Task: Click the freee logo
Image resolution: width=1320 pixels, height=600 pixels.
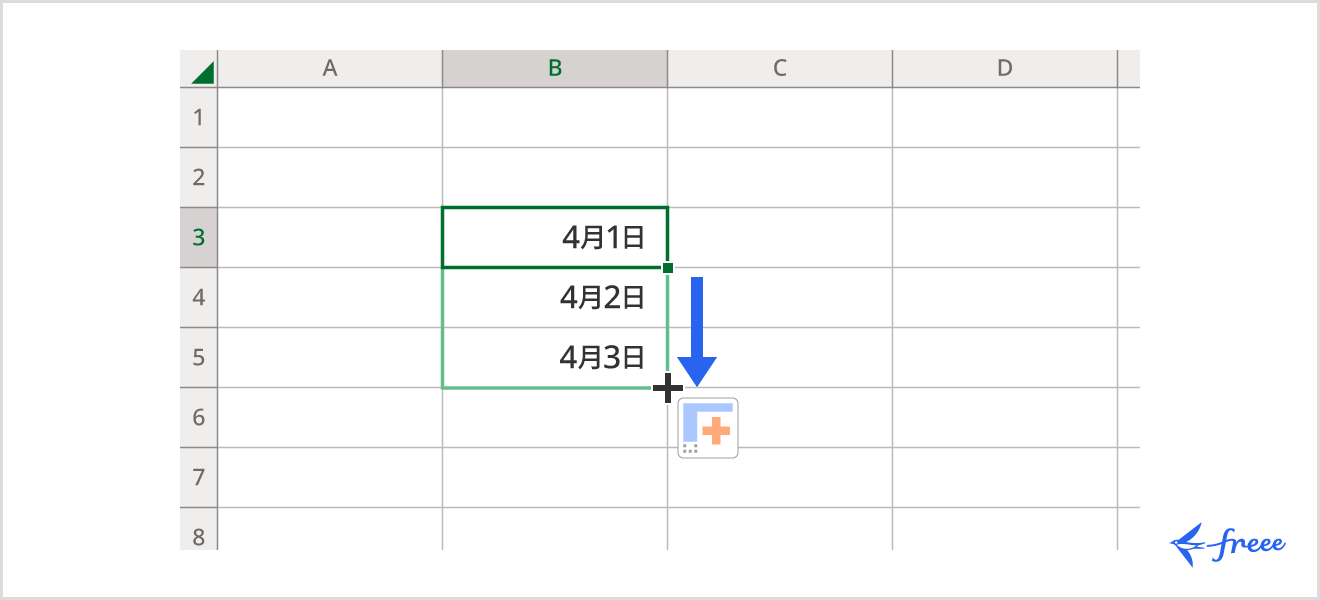Action: (x=1228, y=545)
